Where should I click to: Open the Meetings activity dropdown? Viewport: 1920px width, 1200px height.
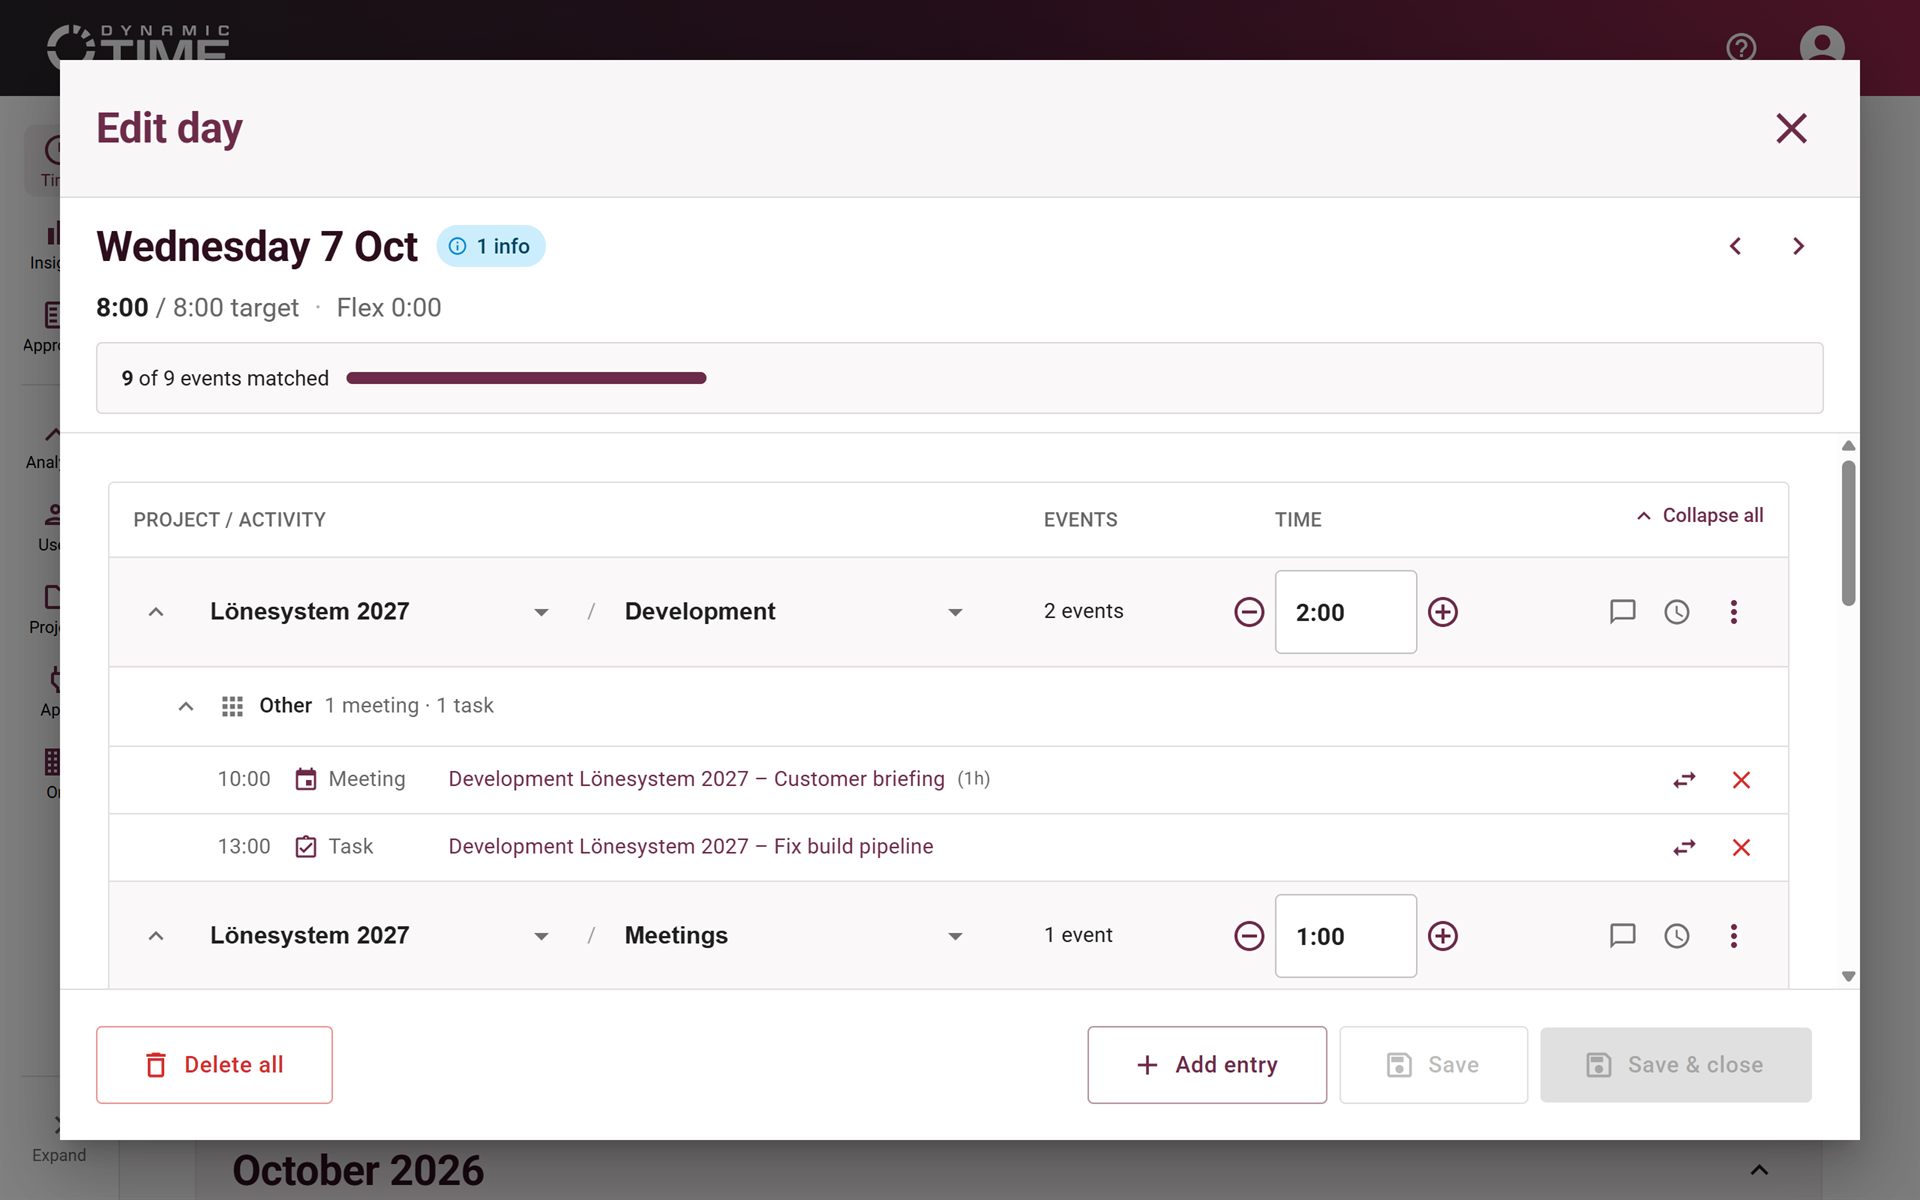pos(955,936)
